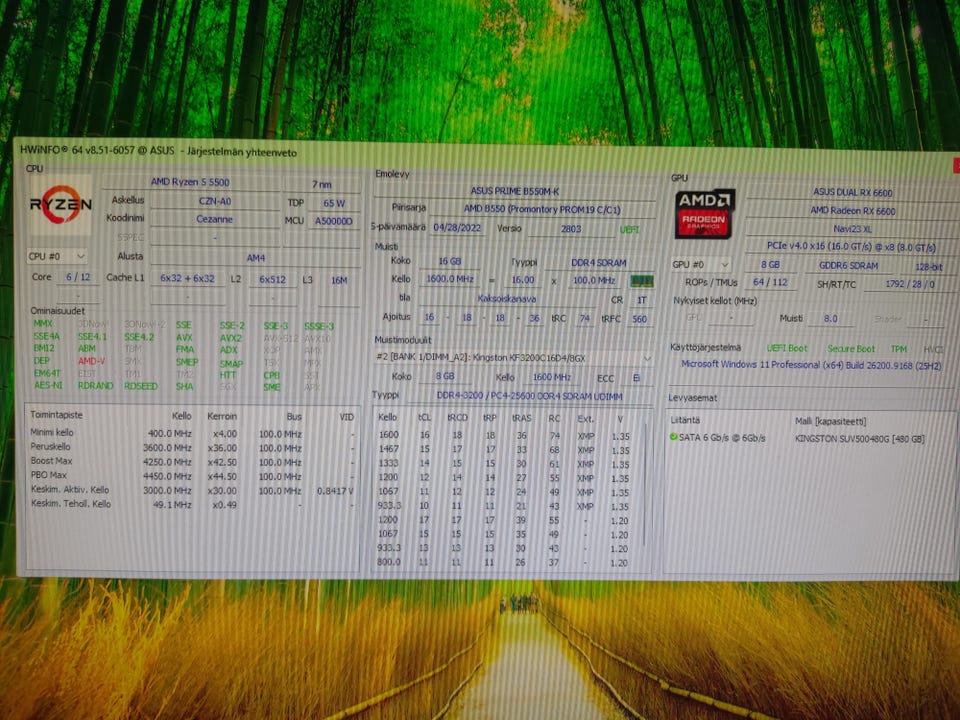Click the DDR4-3200 / PC4-25600 module type field
Screen dimensions: 960x720
[x=529, y=396]
